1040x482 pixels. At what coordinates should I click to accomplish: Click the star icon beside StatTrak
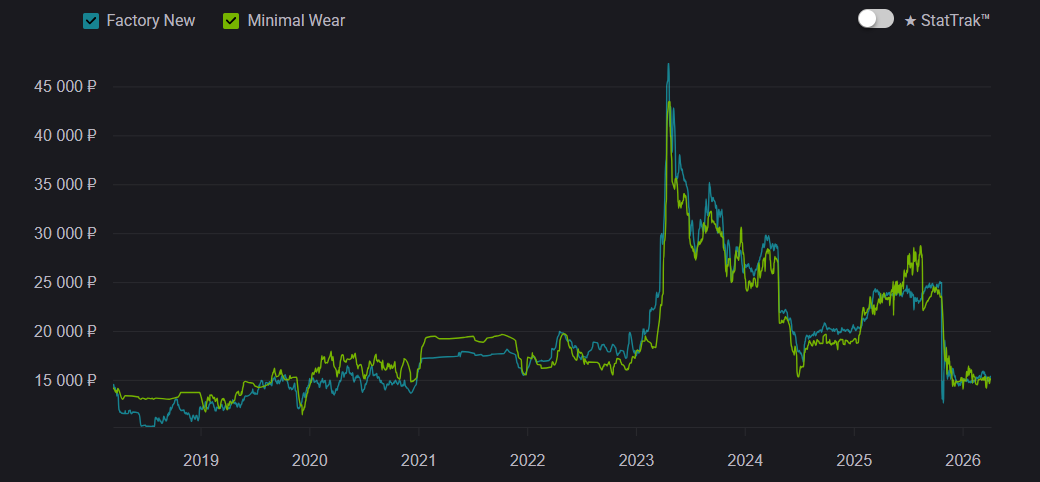(x=910, y=20)
